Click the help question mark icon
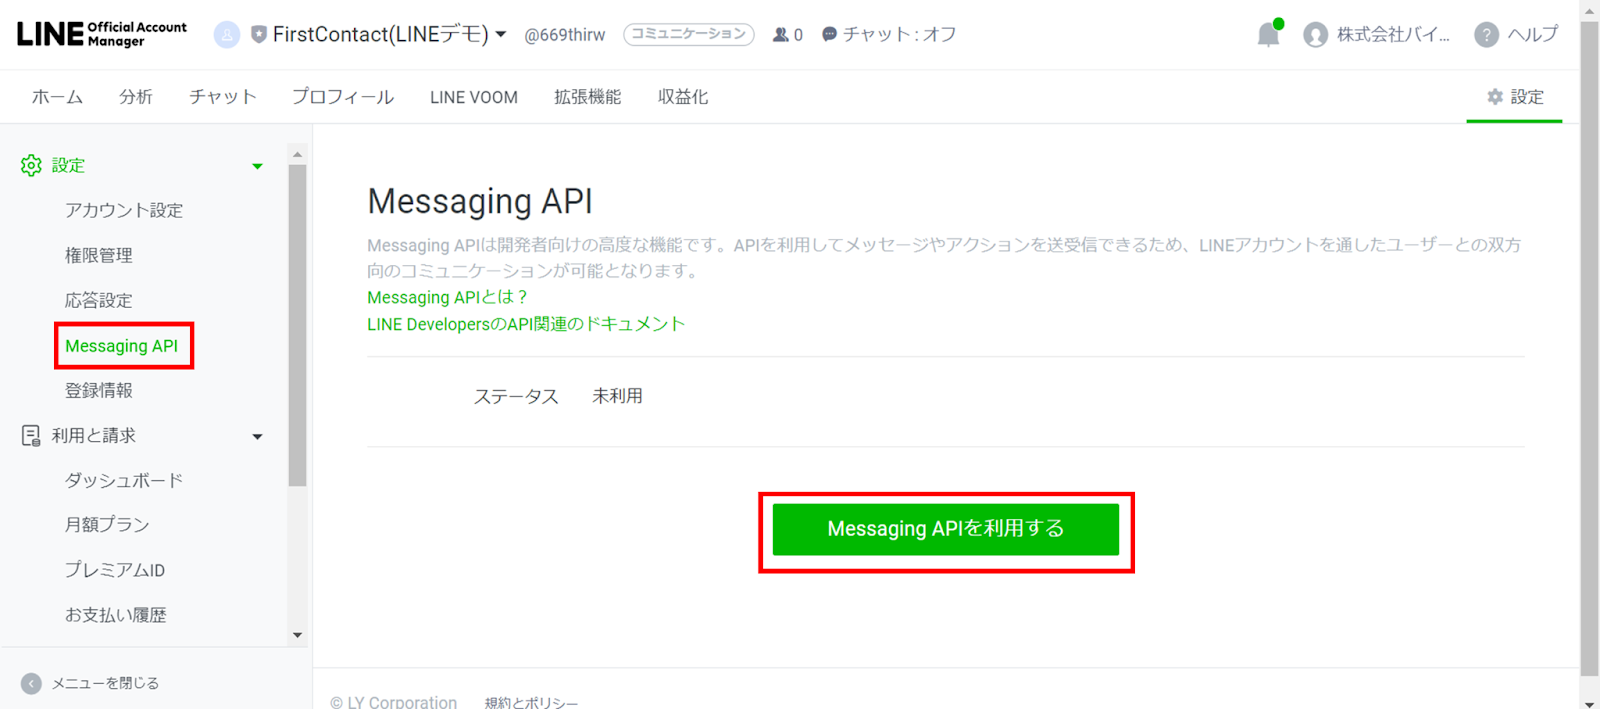 point(1487,35)
